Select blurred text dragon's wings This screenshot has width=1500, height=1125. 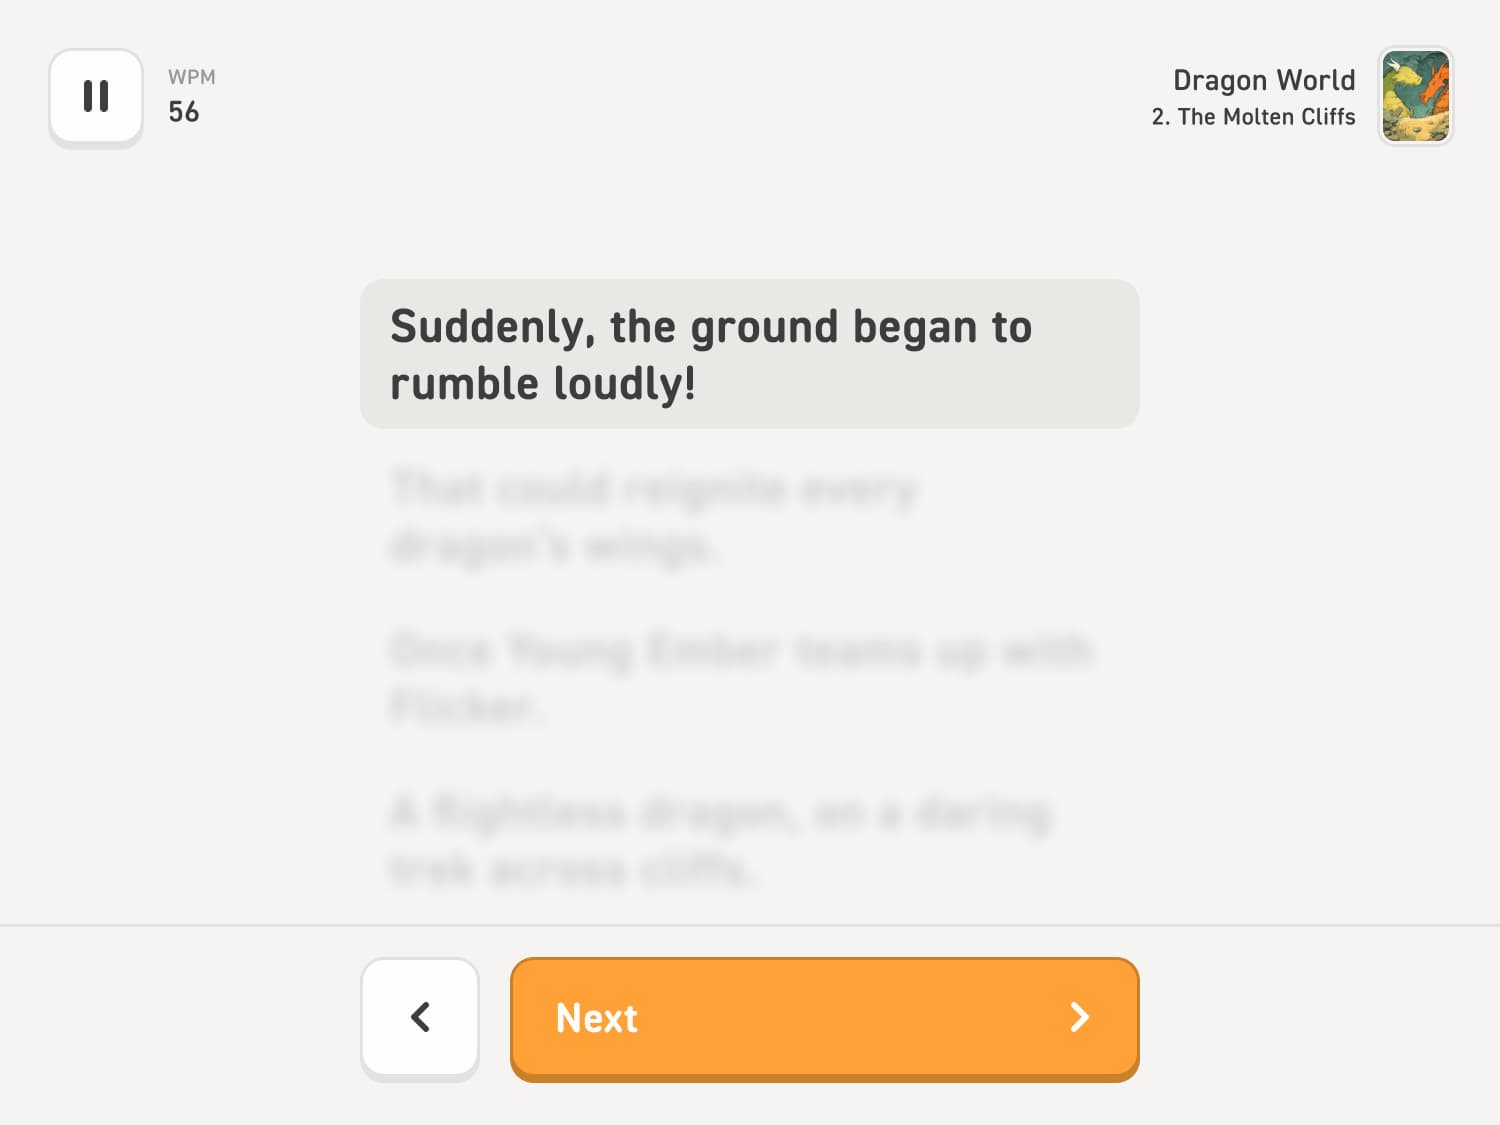click(x=553, y=546)
